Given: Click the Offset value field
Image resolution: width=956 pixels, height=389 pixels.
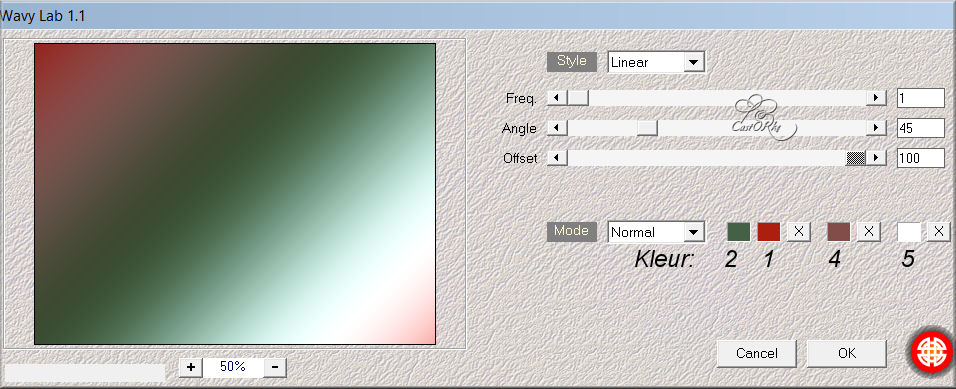Looking at the screenshot, I should click(x=921, y=158).
